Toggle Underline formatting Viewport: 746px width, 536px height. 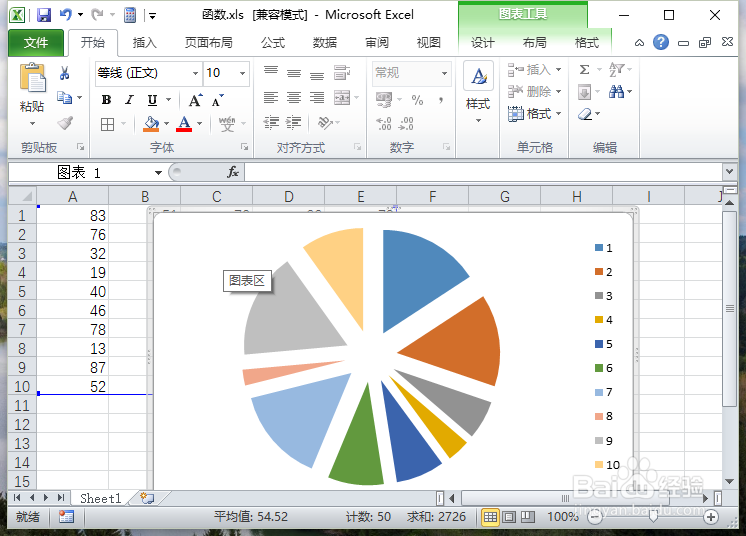(152, 100)
